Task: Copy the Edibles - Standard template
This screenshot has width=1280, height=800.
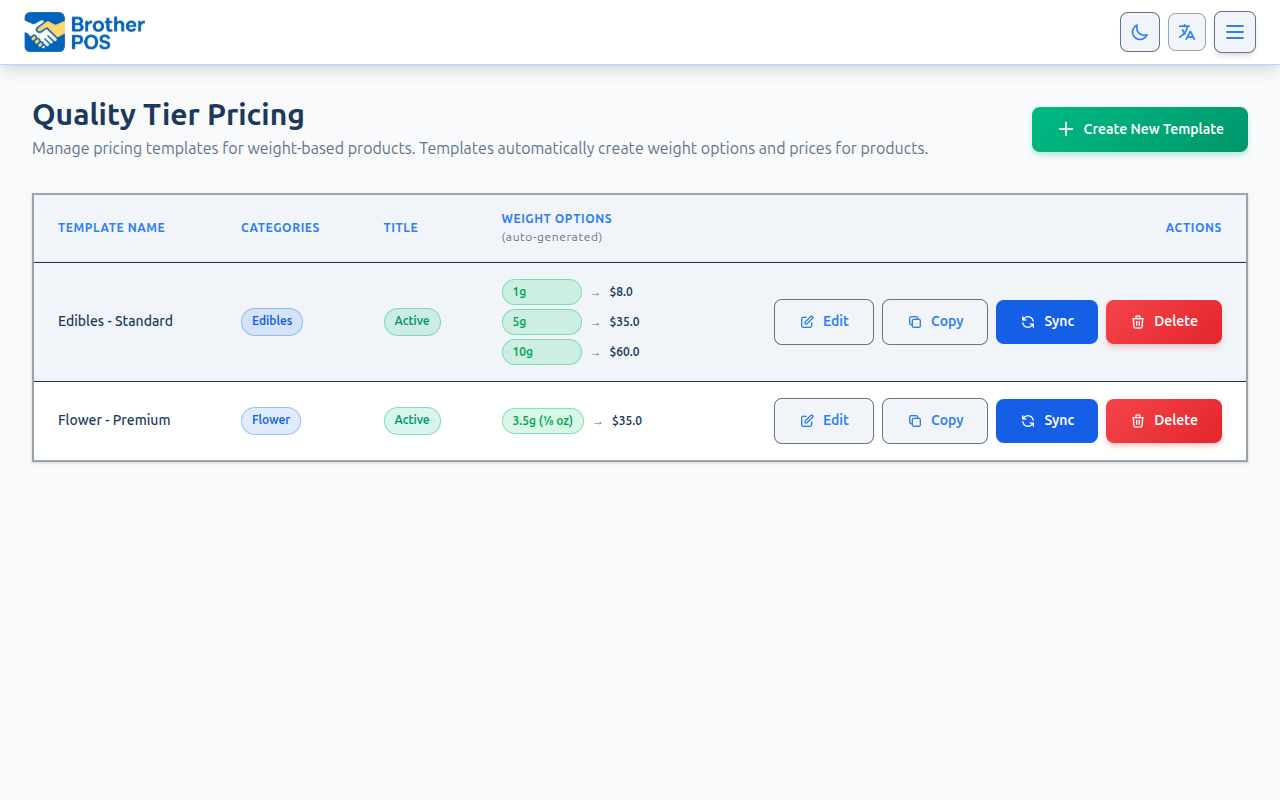Action: tap(935, 321)
